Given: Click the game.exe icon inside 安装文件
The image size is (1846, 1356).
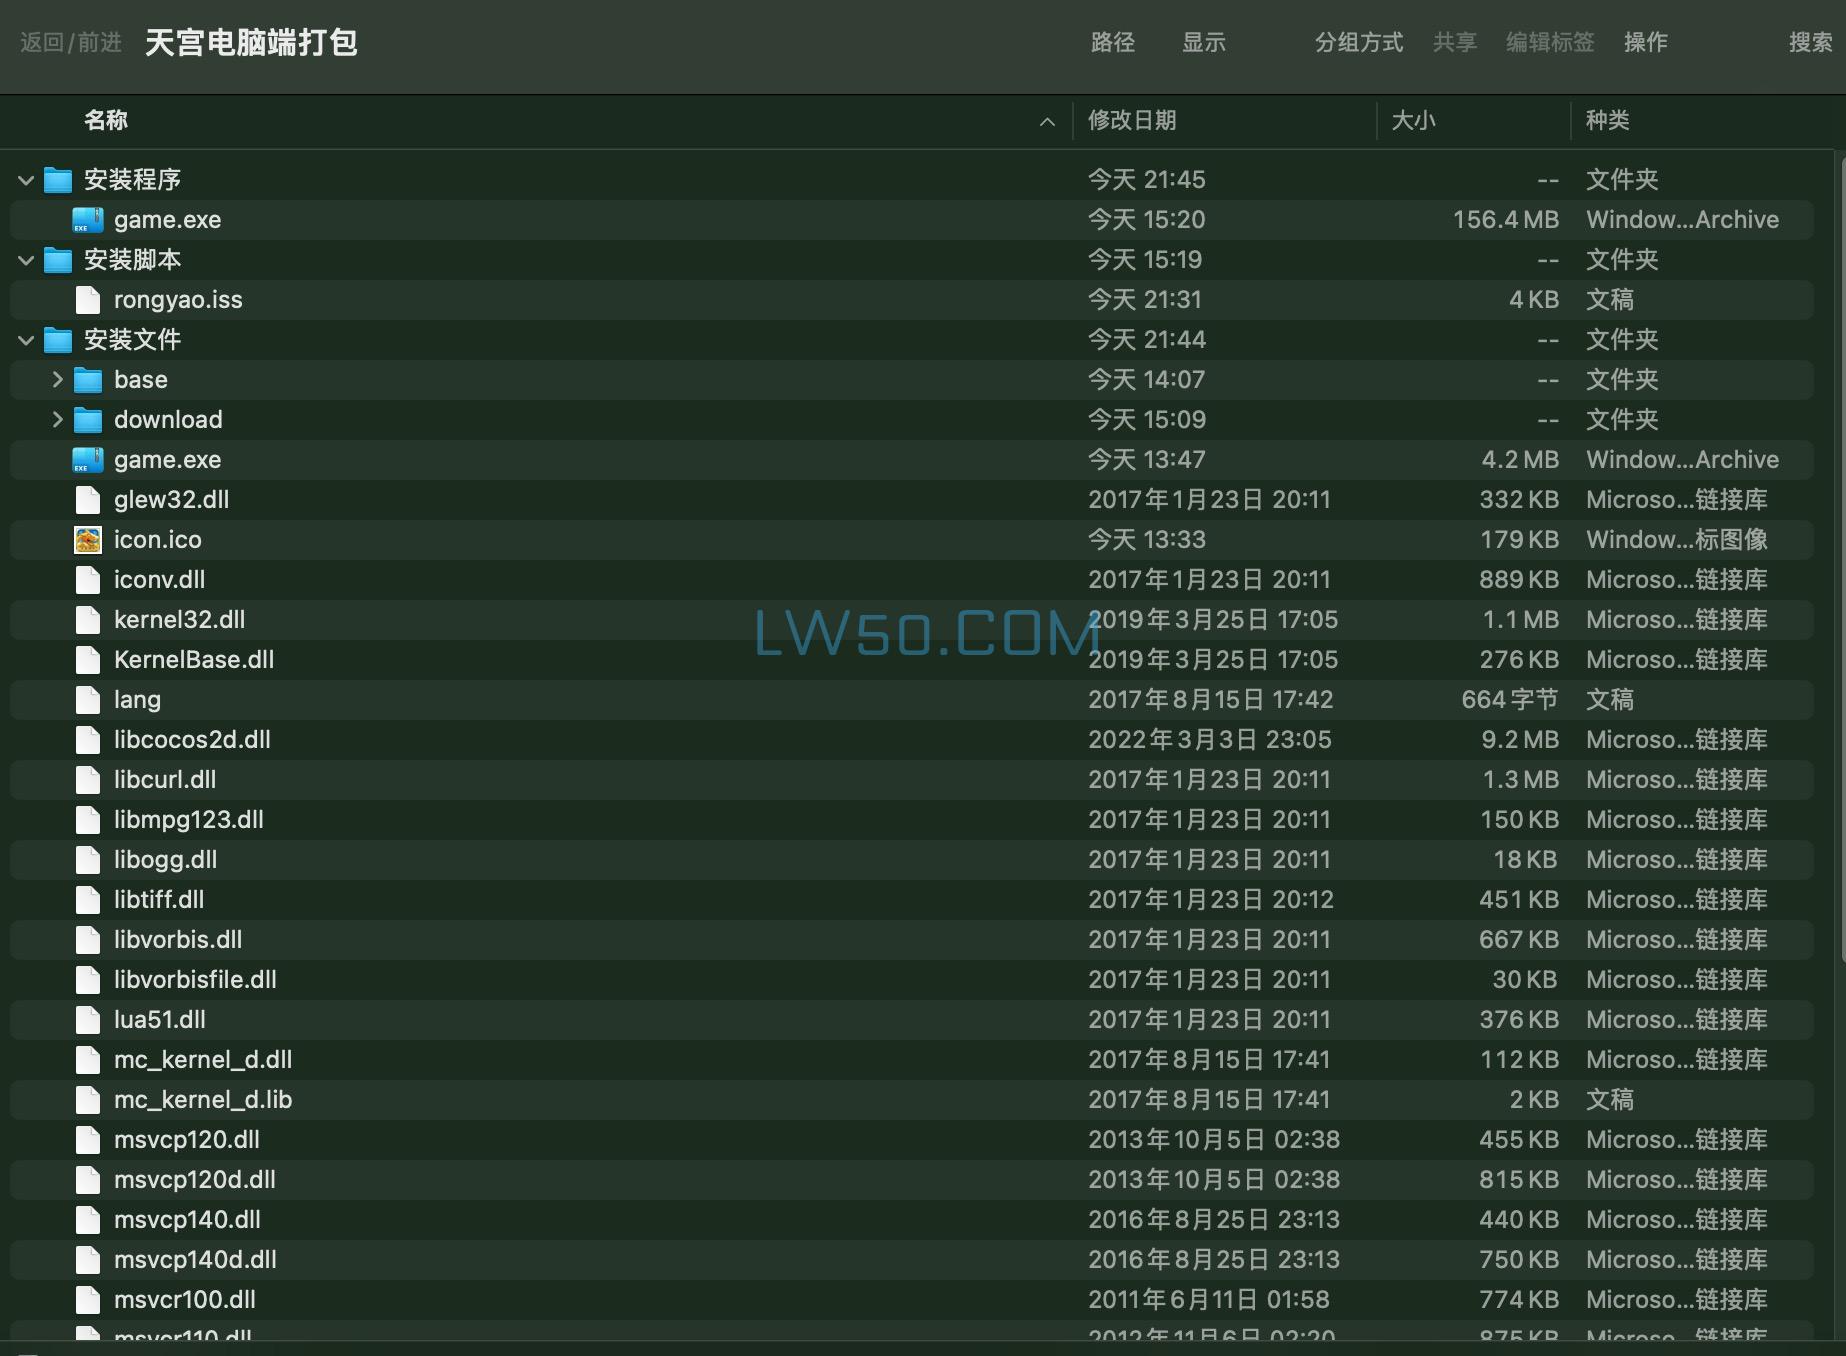Looking at the screenshot, I should (87, 459).
